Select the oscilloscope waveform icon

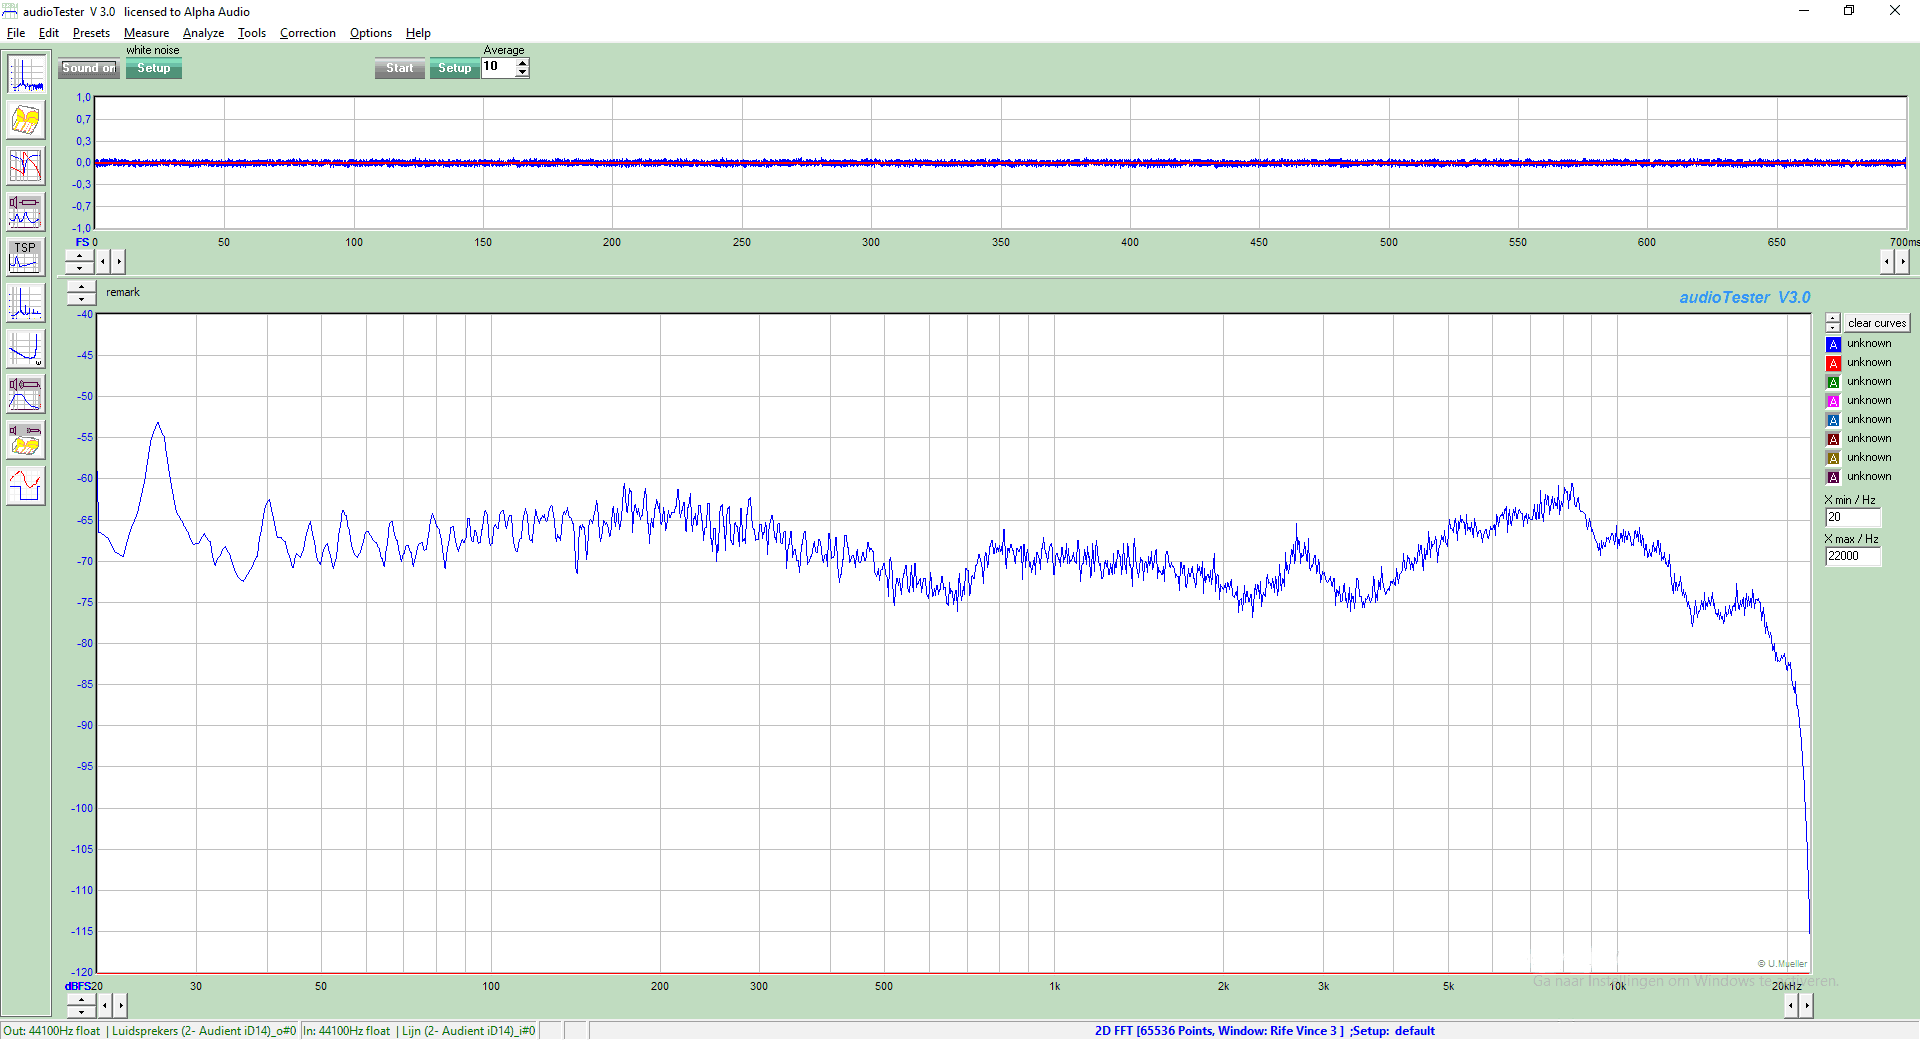click(x=26, y=486)
